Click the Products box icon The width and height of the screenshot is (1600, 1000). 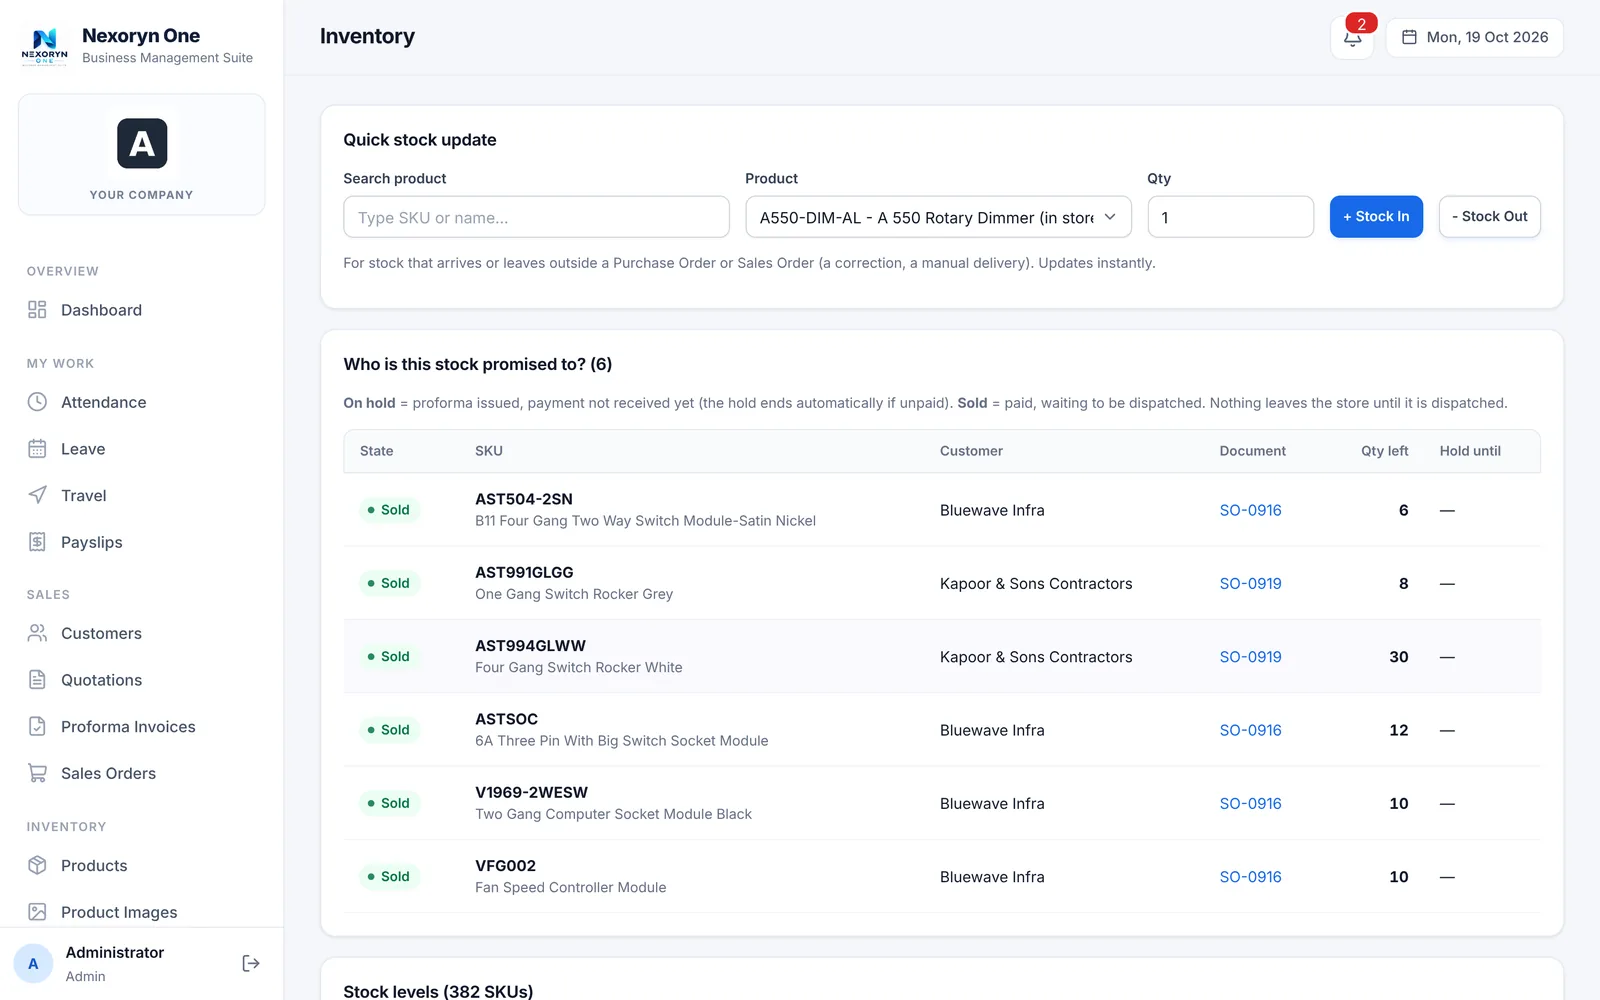pyautogui.click(x=37, y=865)
